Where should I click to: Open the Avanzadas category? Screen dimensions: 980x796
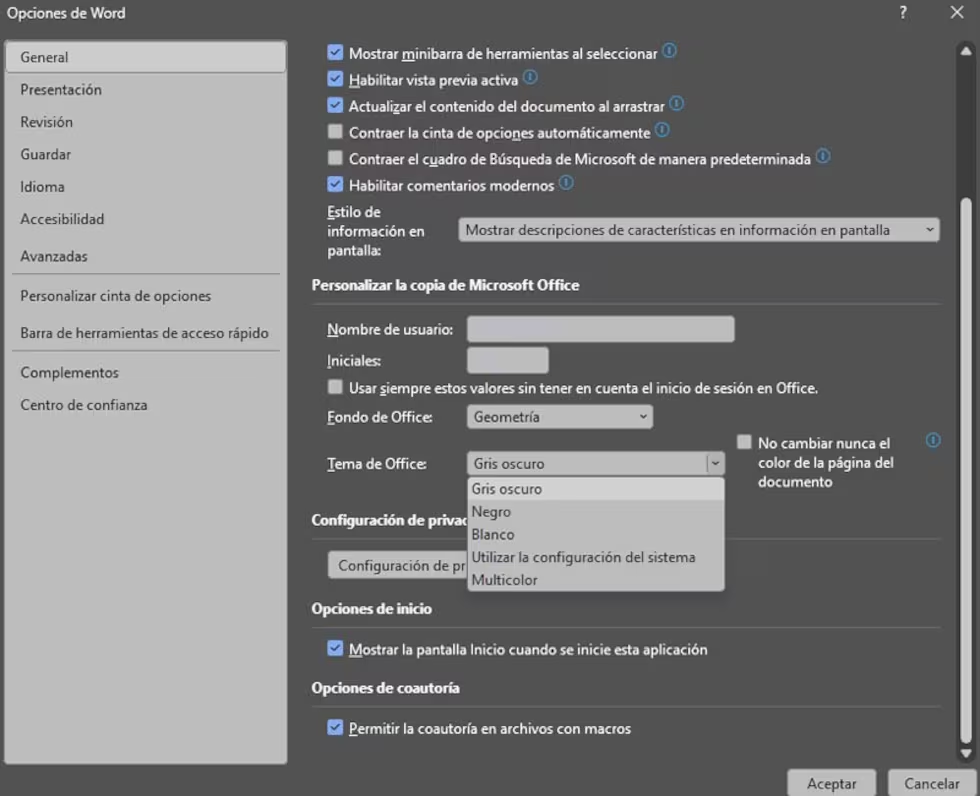[x=54, y=256]
